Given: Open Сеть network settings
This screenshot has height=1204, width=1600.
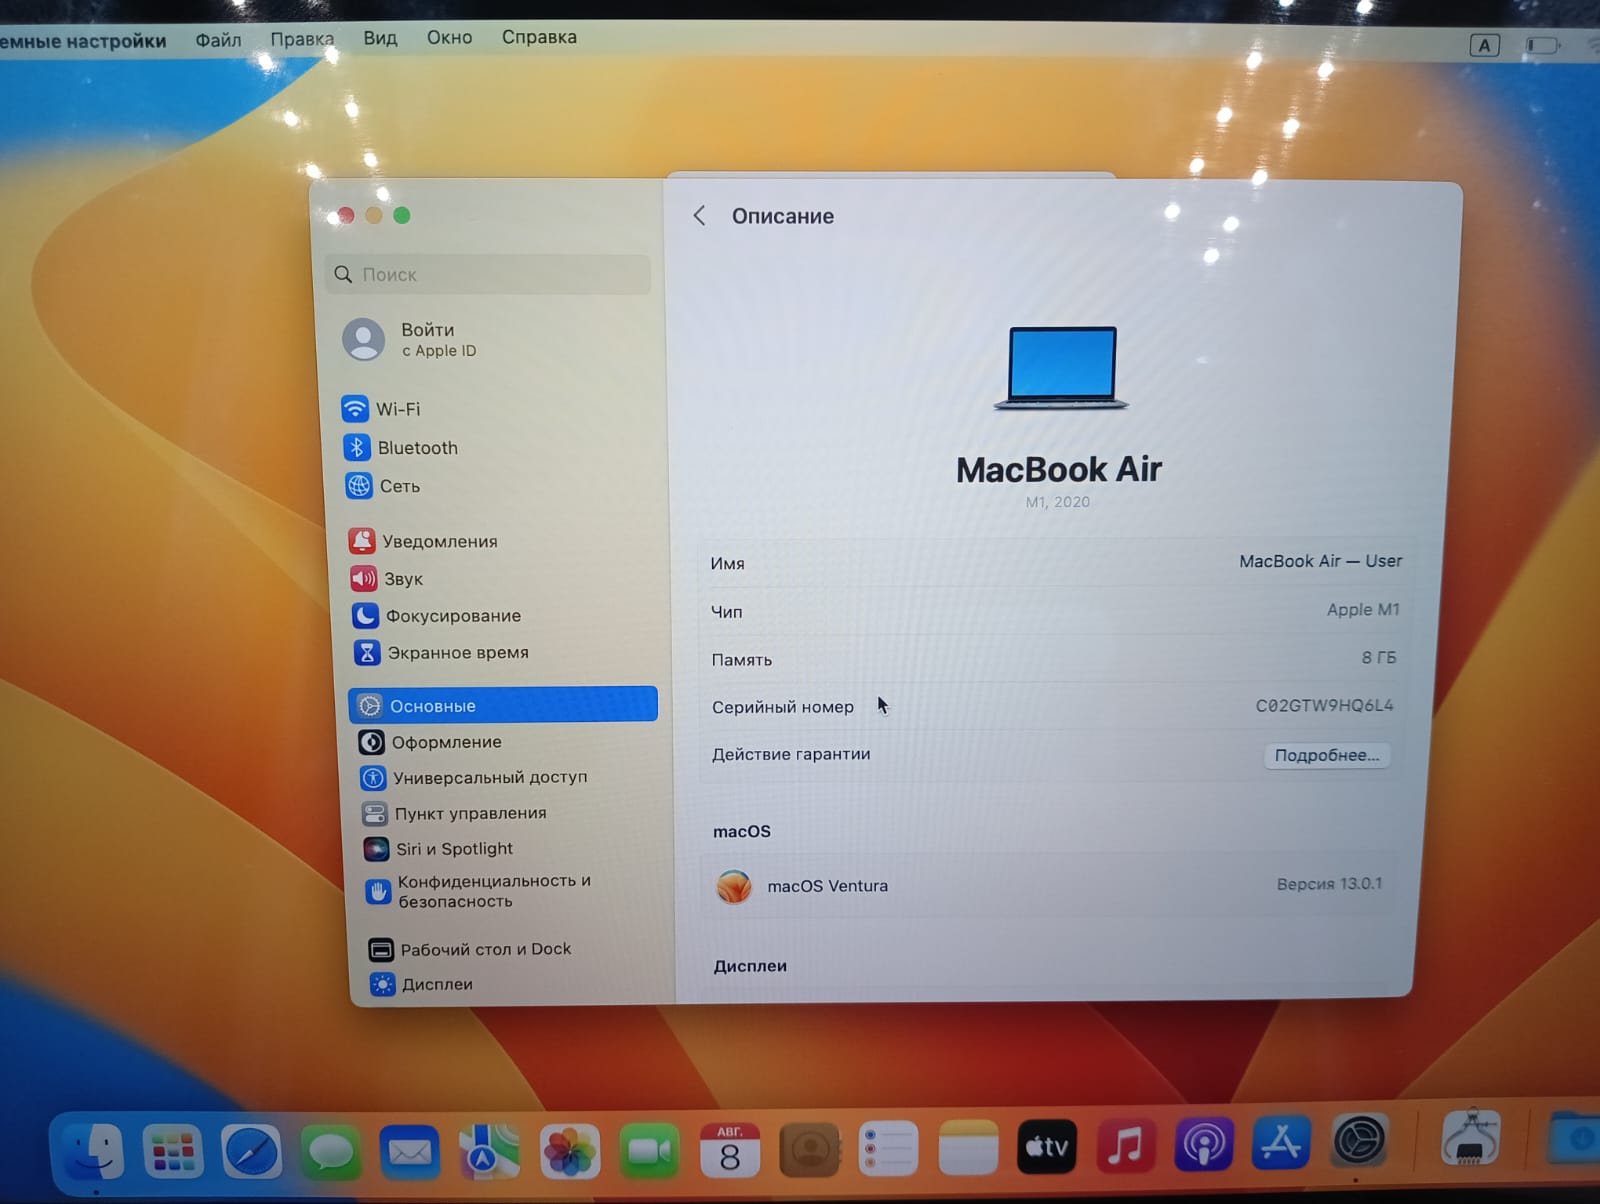Looking at the screenshot, I should click(398, 486).
